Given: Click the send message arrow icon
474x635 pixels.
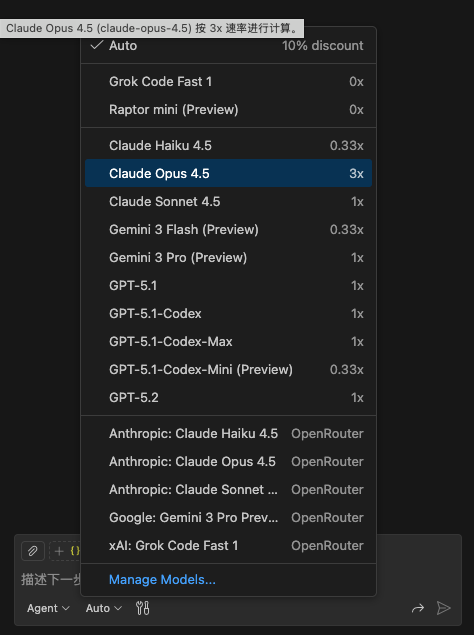Looking at the screenshot, I should [444, 608].
